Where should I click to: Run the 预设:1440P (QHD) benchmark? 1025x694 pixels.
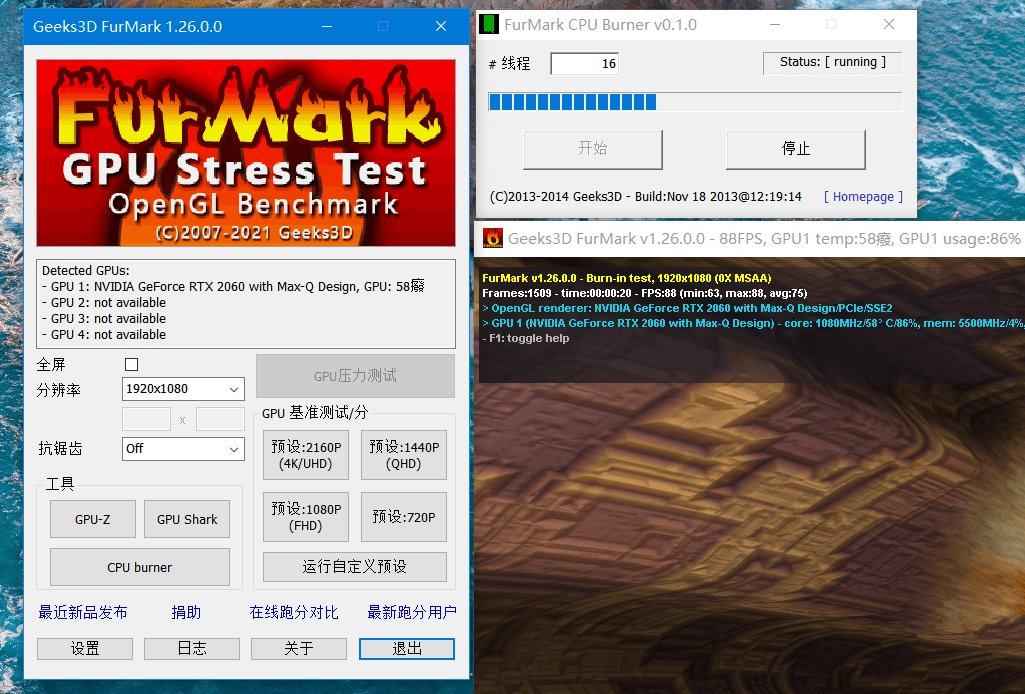click(x=403, y=455)
